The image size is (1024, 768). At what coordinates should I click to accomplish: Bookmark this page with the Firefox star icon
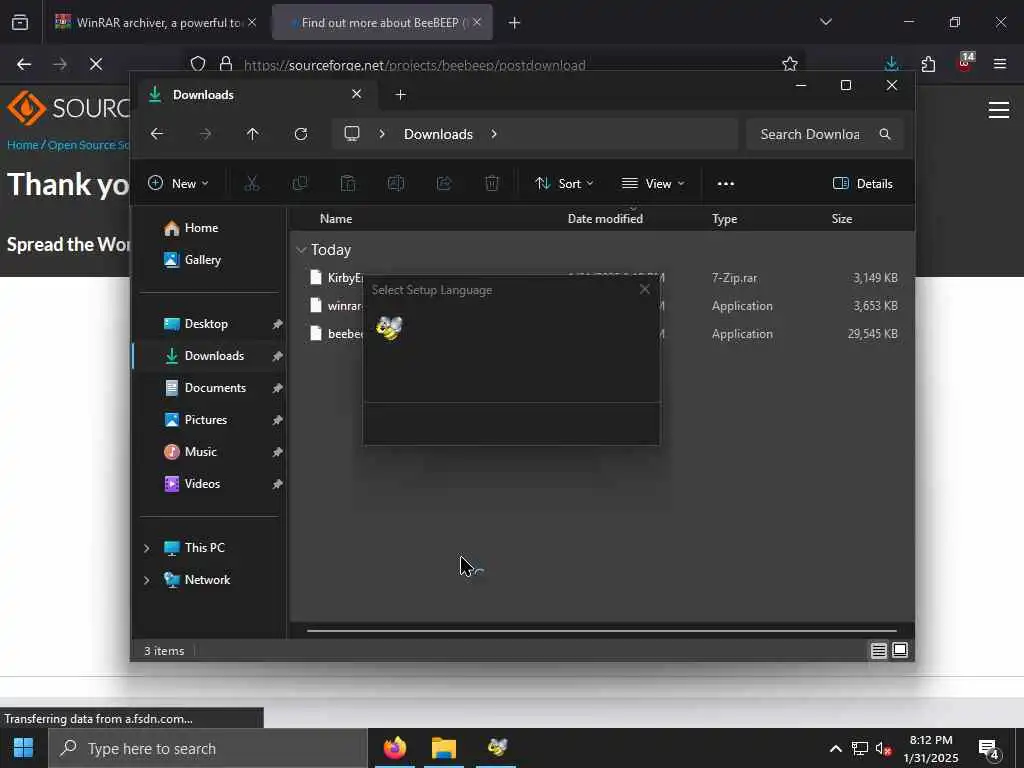coord(790,64)
